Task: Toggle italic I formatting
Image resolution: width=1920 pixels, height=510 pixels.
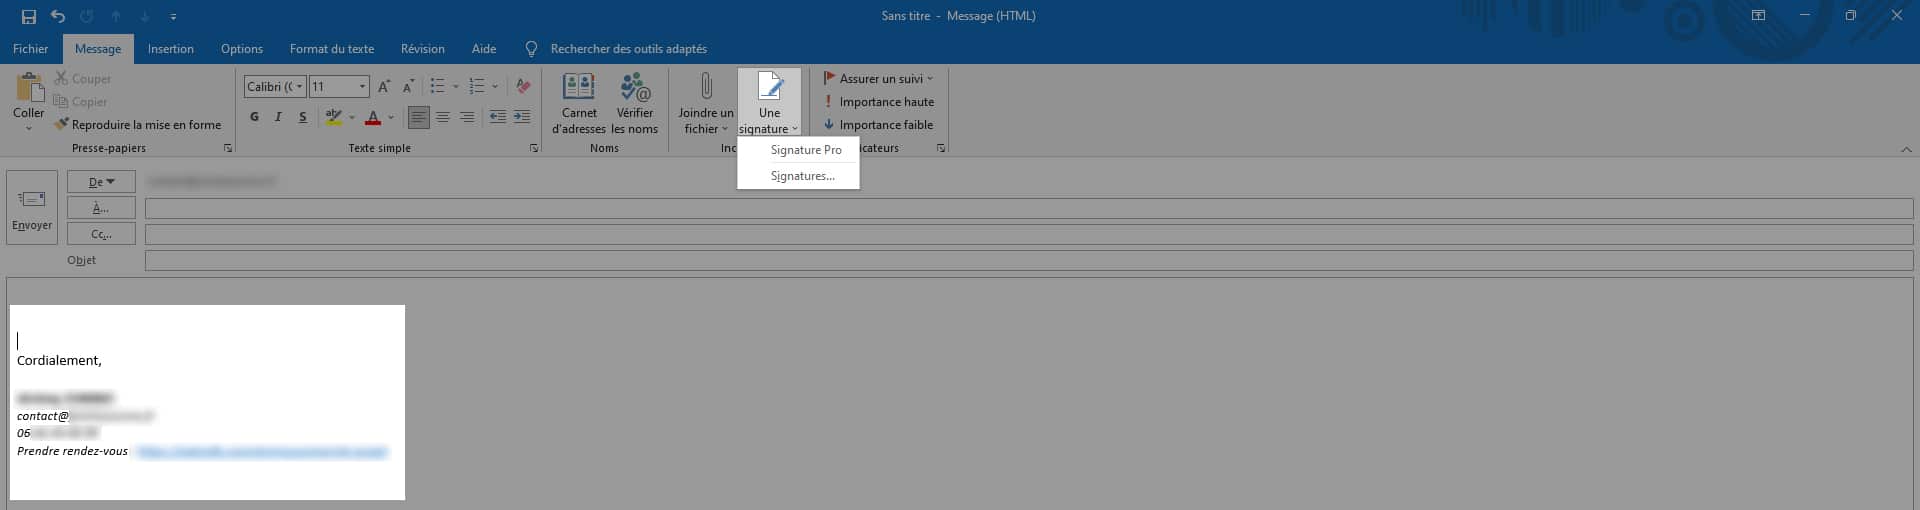Action: click(x=278, y=117)
